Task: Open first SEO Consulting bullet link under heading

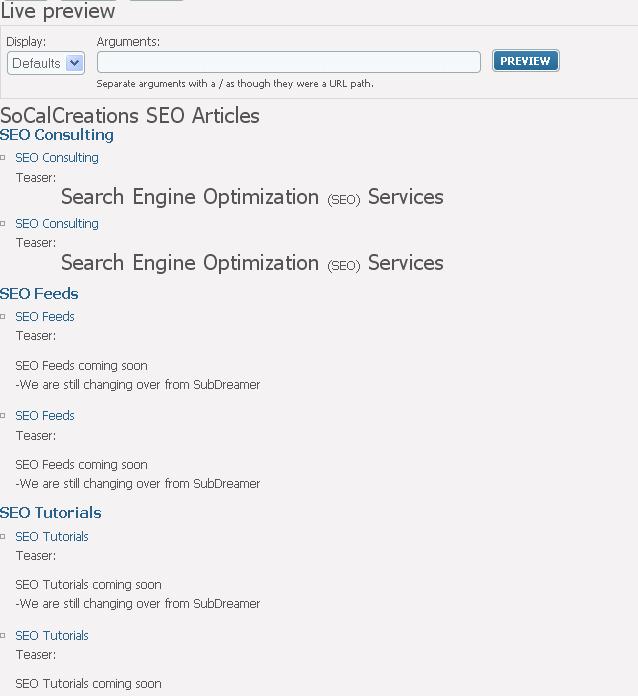Action: click(57, 158)
